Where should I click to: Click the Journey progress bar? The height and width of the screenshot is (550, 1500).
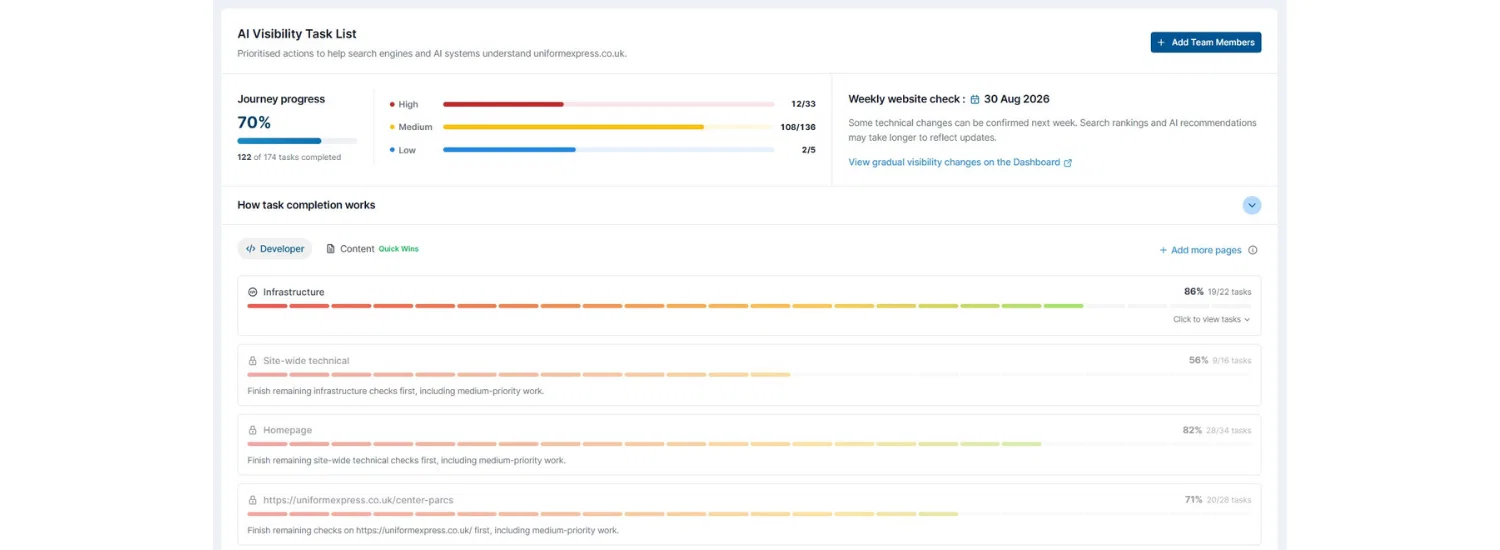297,141
